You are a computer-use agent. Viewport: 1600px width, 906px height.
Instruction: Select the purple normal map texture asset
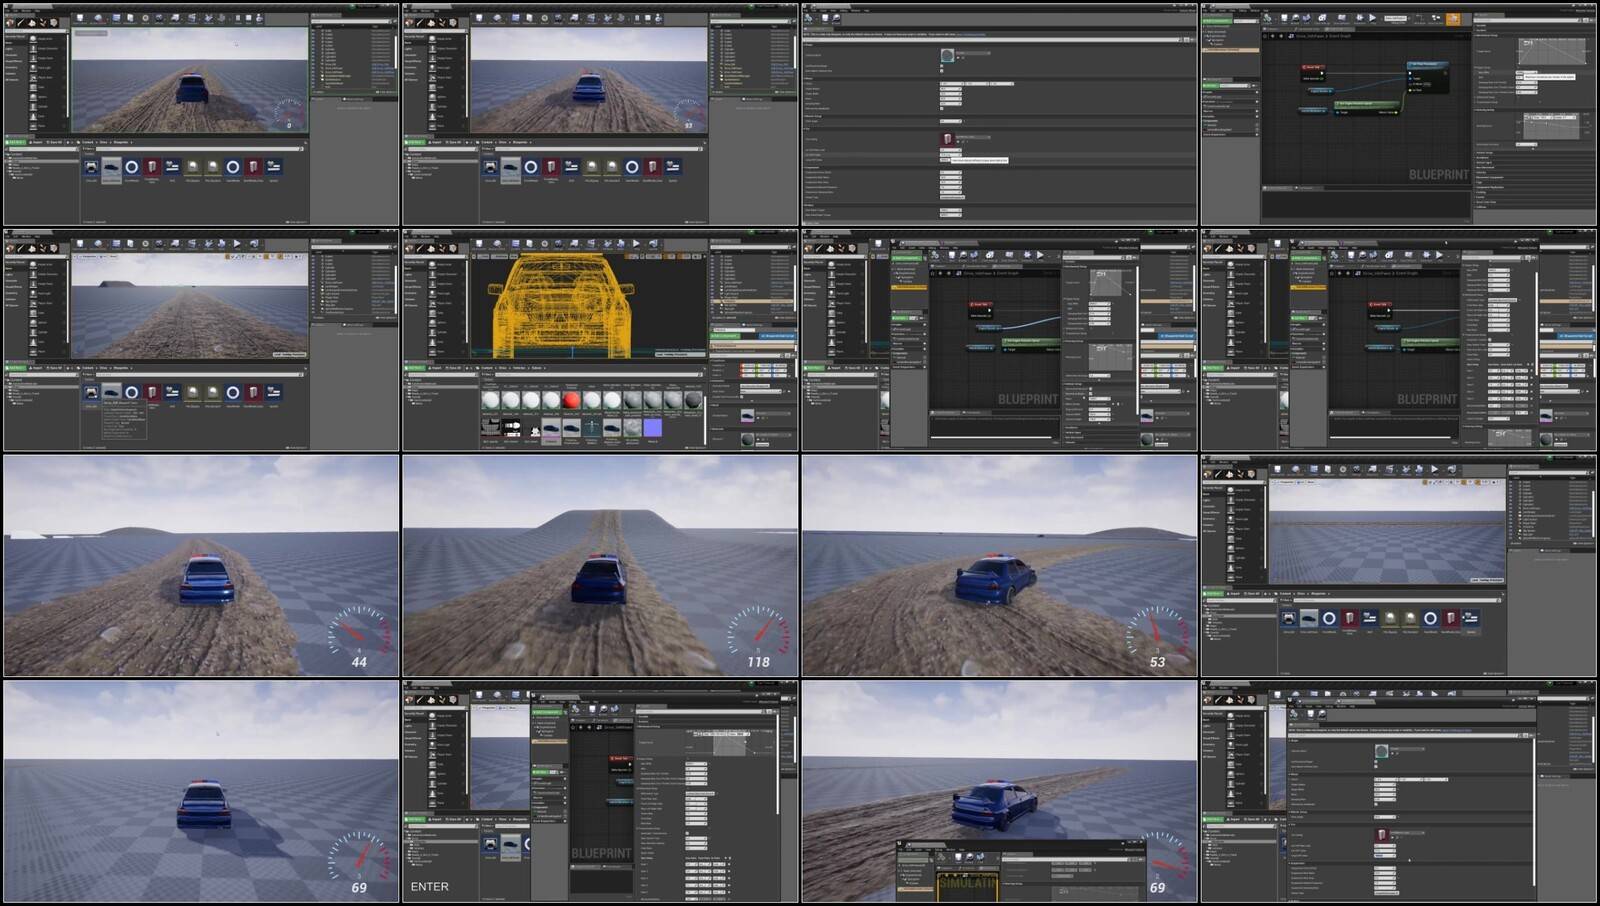[x=652, y=429]
